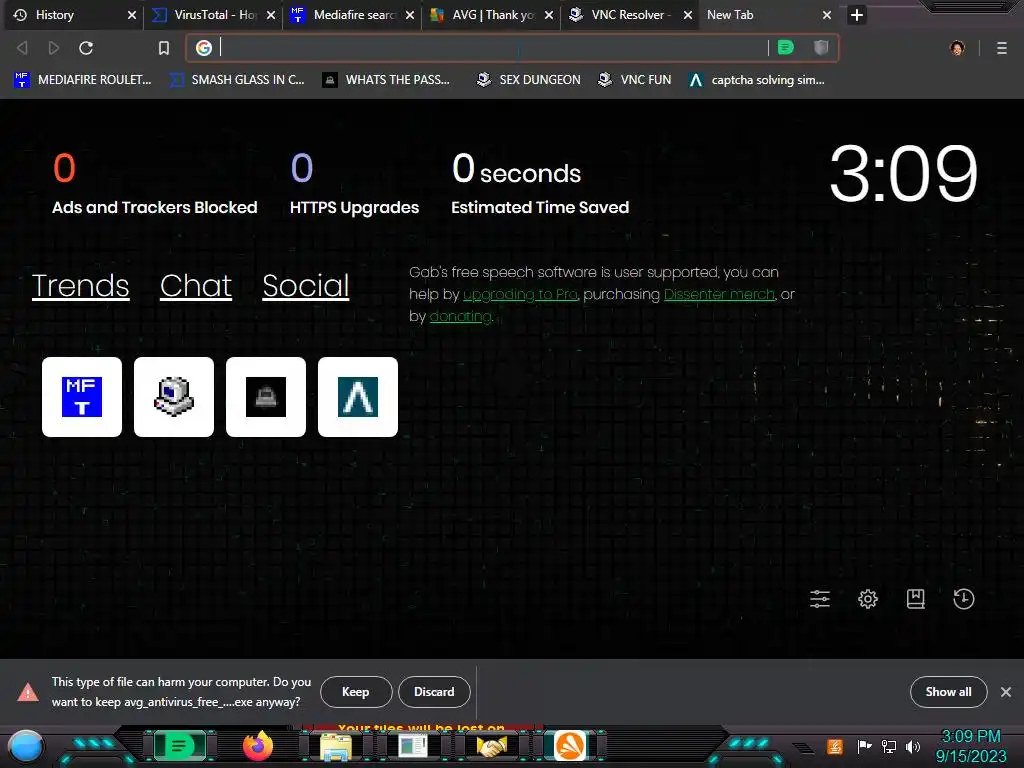Click the taskbar date and time
Screen dimensions: 1024x768
(x=971, y=746)
